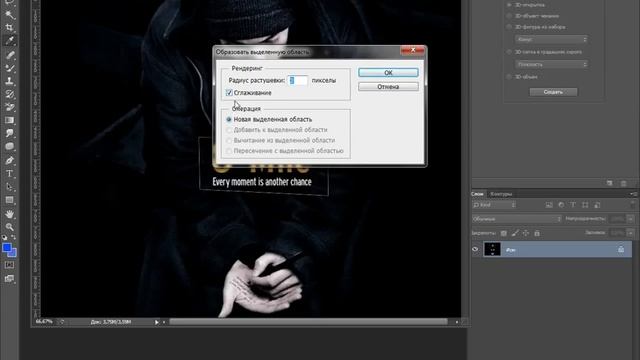Open the Конус shape preset dropdown
Screen dimensions: 640x360
pos(551,40)
